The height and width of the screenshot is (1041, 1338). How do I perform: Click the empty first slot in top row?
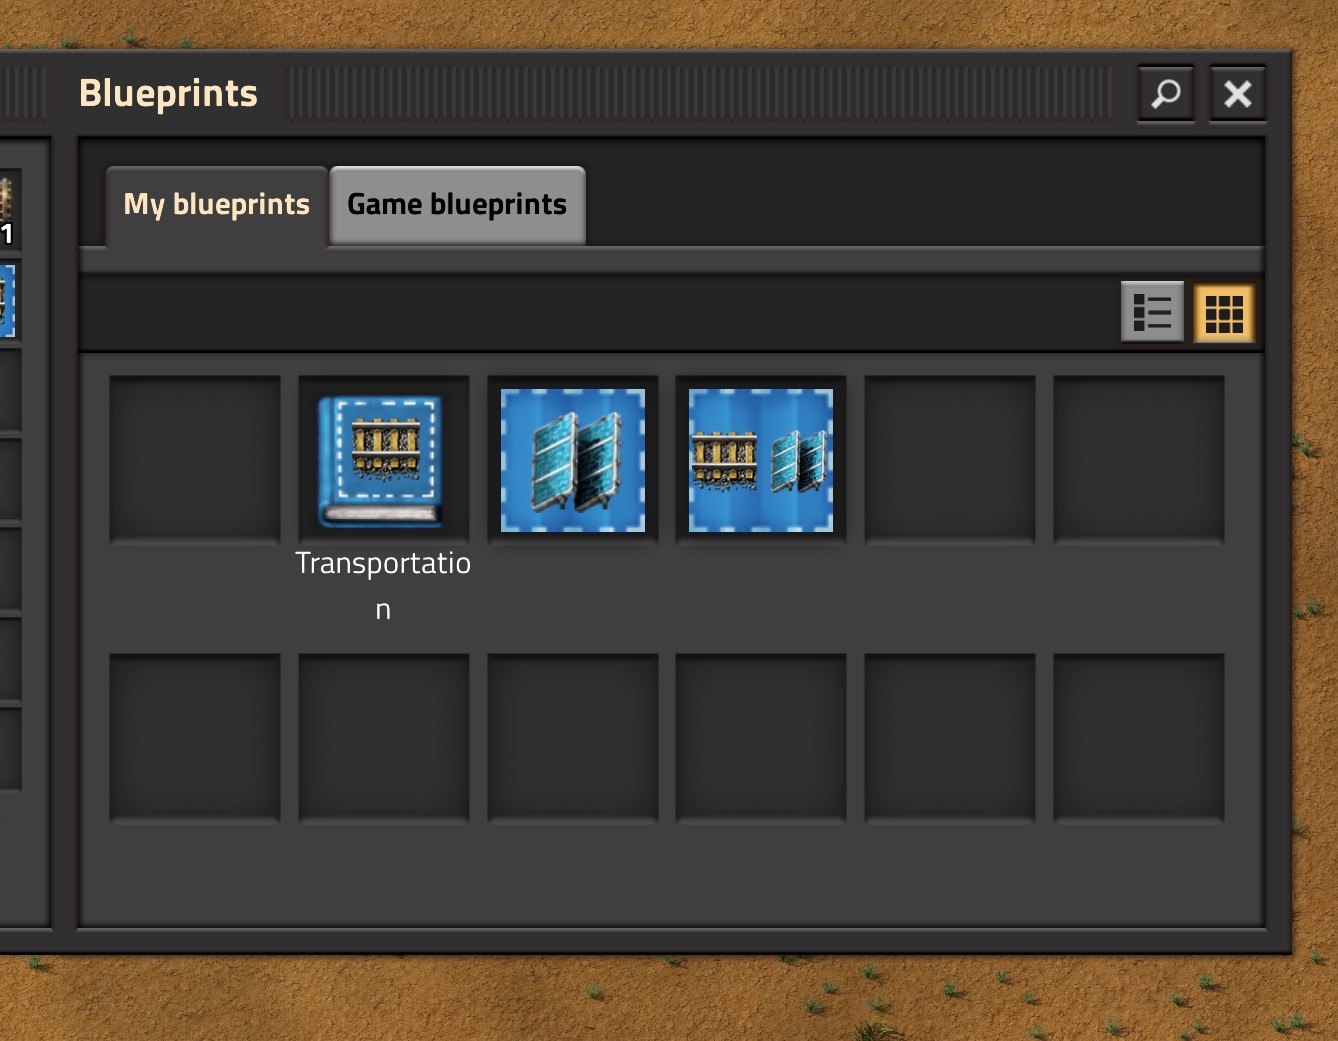(195, 461)
